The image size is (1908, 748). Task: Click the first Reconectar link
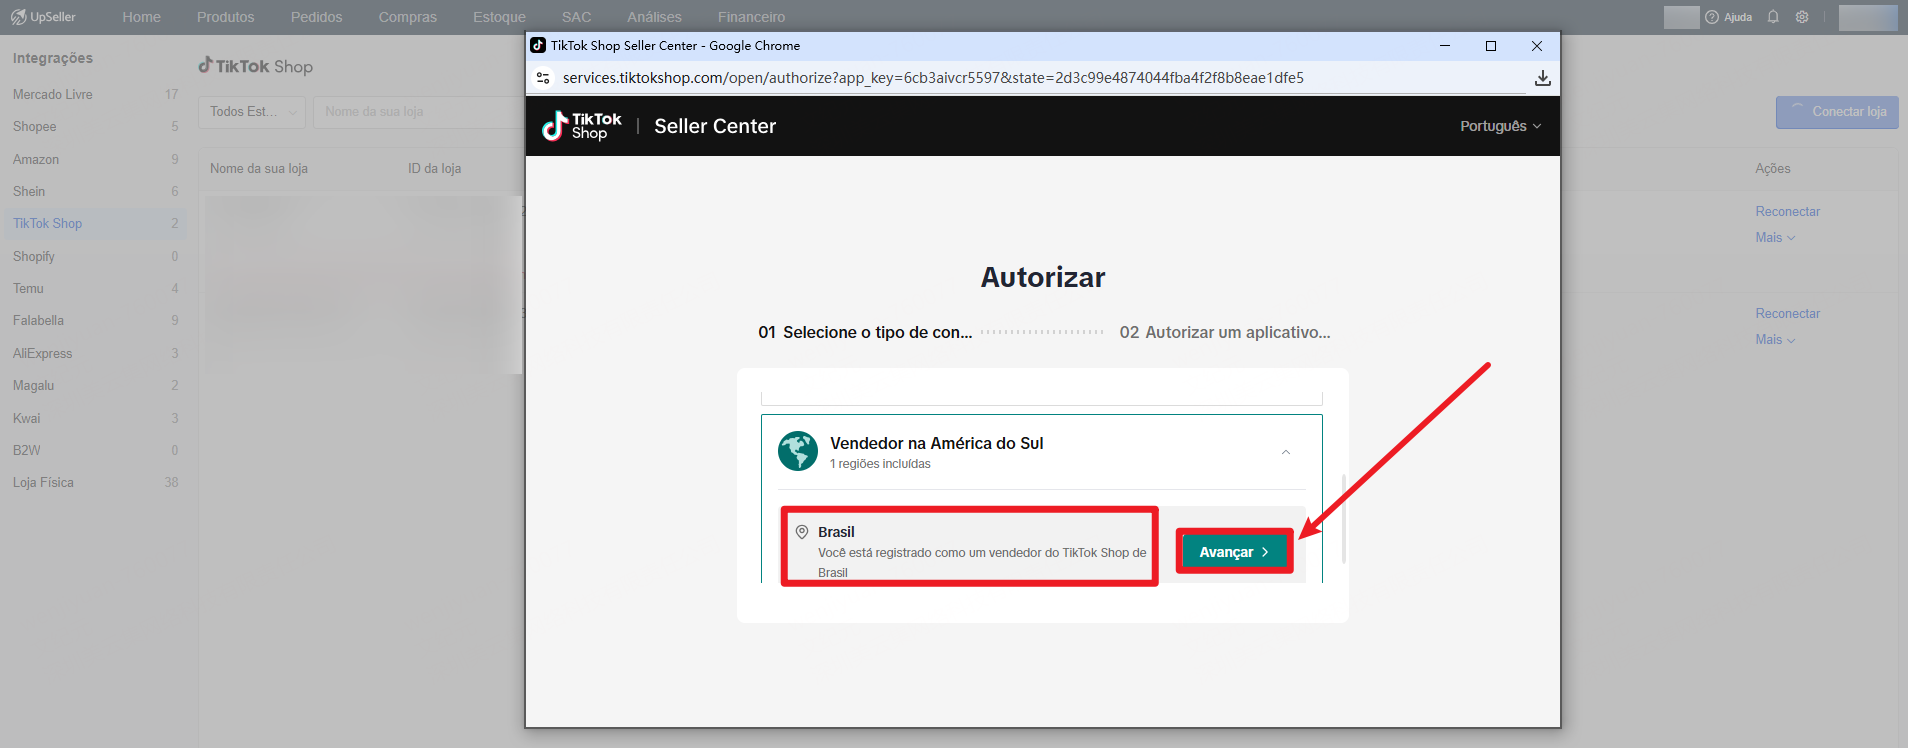coord(1787,212)
